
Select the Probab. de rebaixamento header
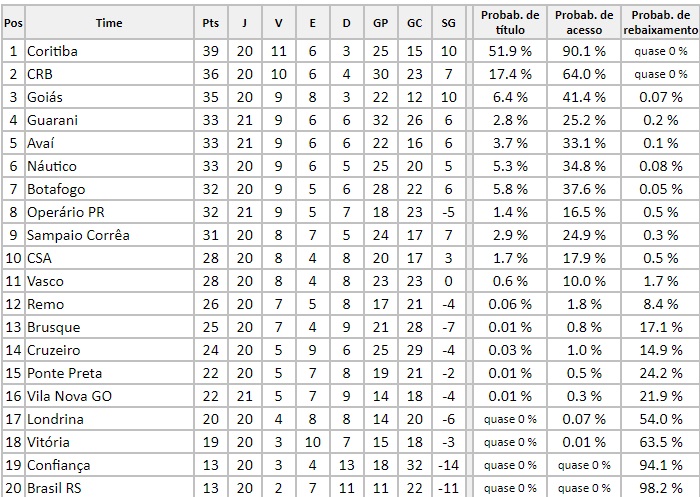pos(660,22)
